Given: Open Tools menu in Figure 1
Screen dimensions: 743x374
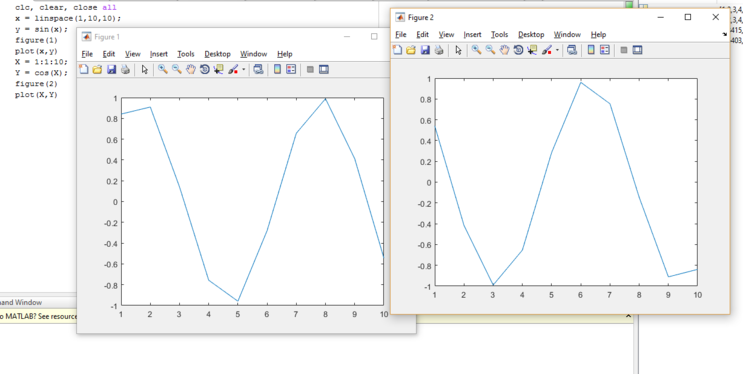Looking at the screenshot, I should (186, 54).
